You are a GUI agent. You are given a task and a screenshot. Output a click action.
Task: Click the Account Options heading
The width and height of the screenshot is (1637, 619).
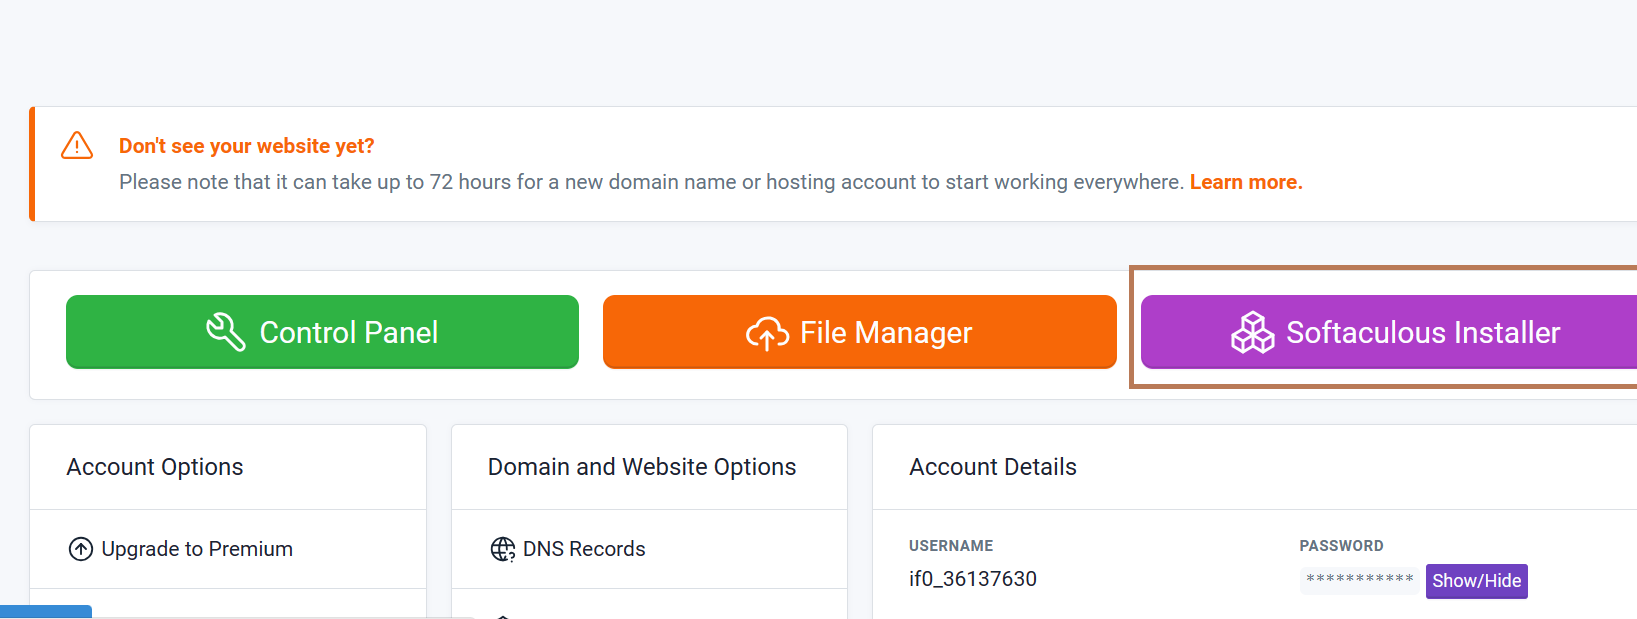point(155,467)
